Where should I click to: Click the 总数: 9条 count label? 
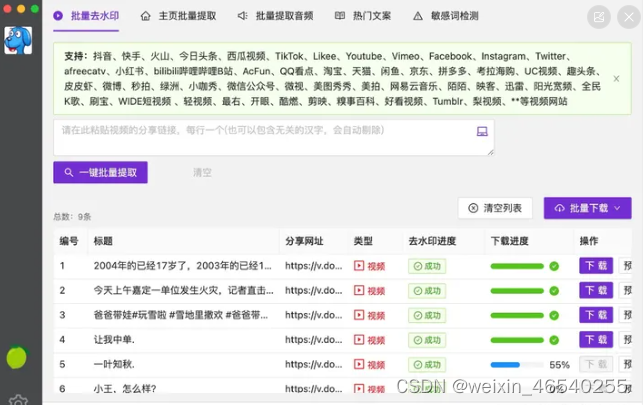point(72,217)
